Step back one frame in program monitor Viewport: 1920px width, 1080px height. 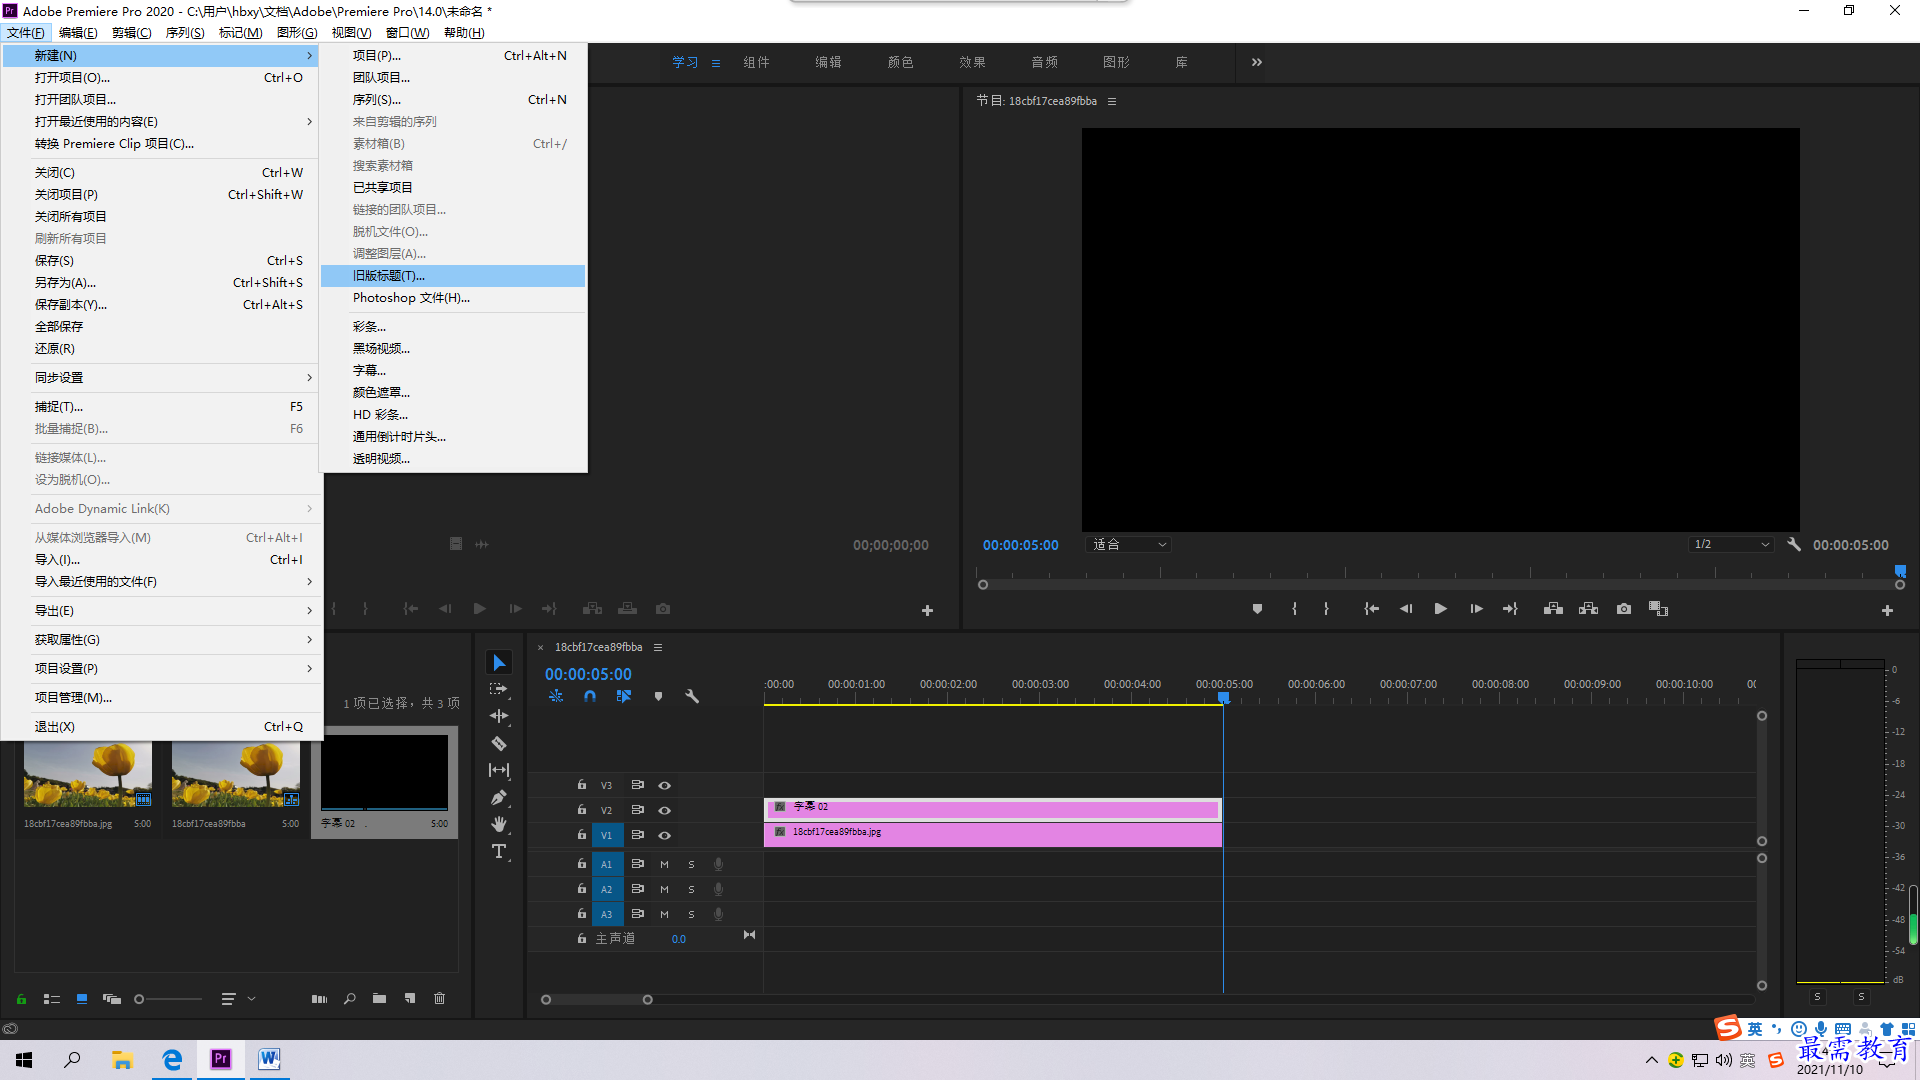pyautogui.click(x=1406, y=609)
